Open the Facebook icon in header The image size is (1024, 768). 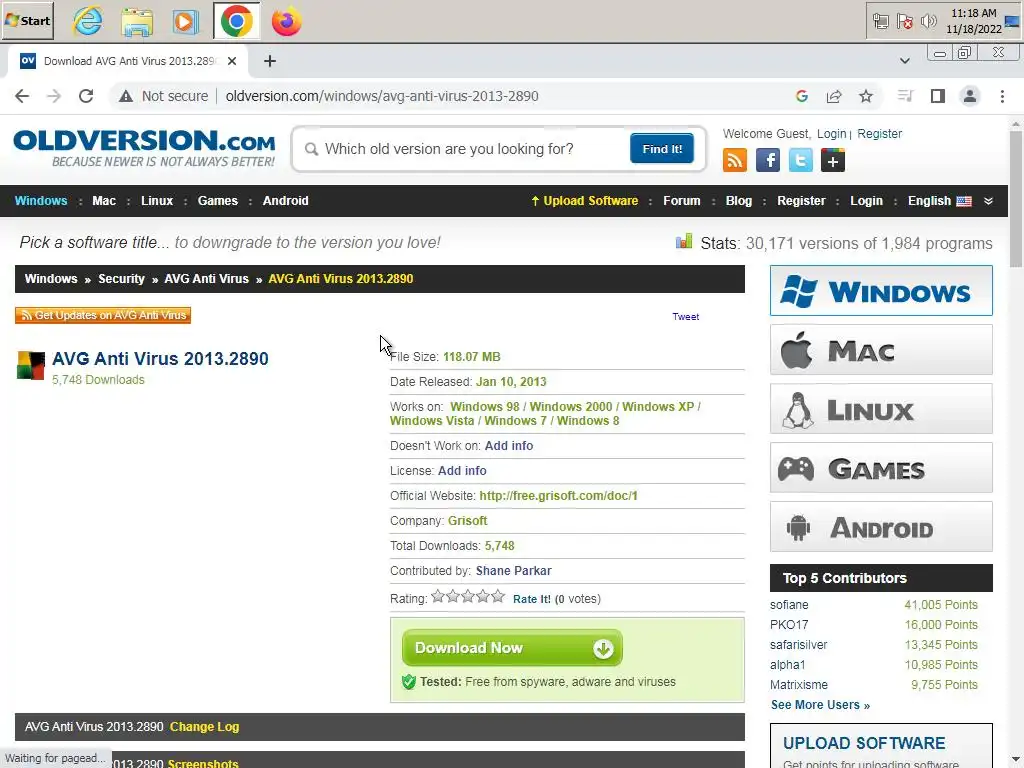767,160
